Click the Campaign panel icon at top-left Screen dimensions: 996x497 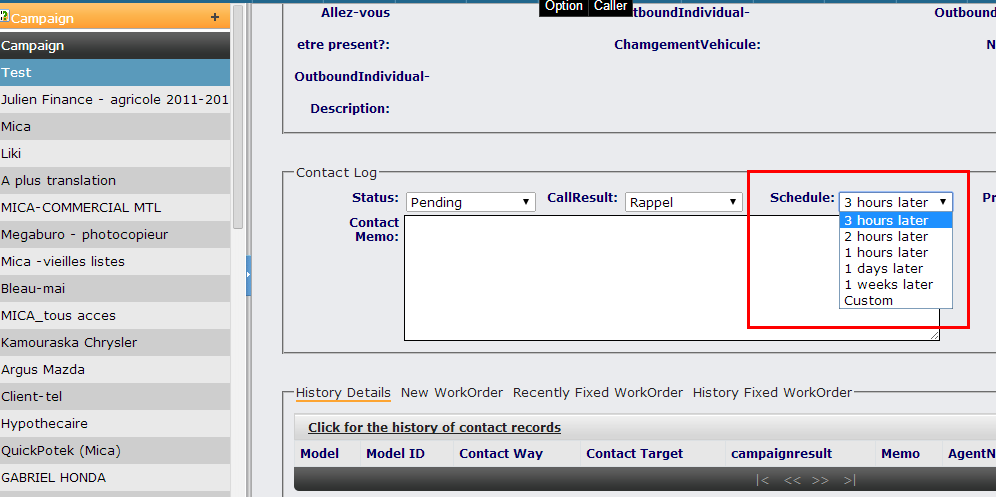[5, 17]
